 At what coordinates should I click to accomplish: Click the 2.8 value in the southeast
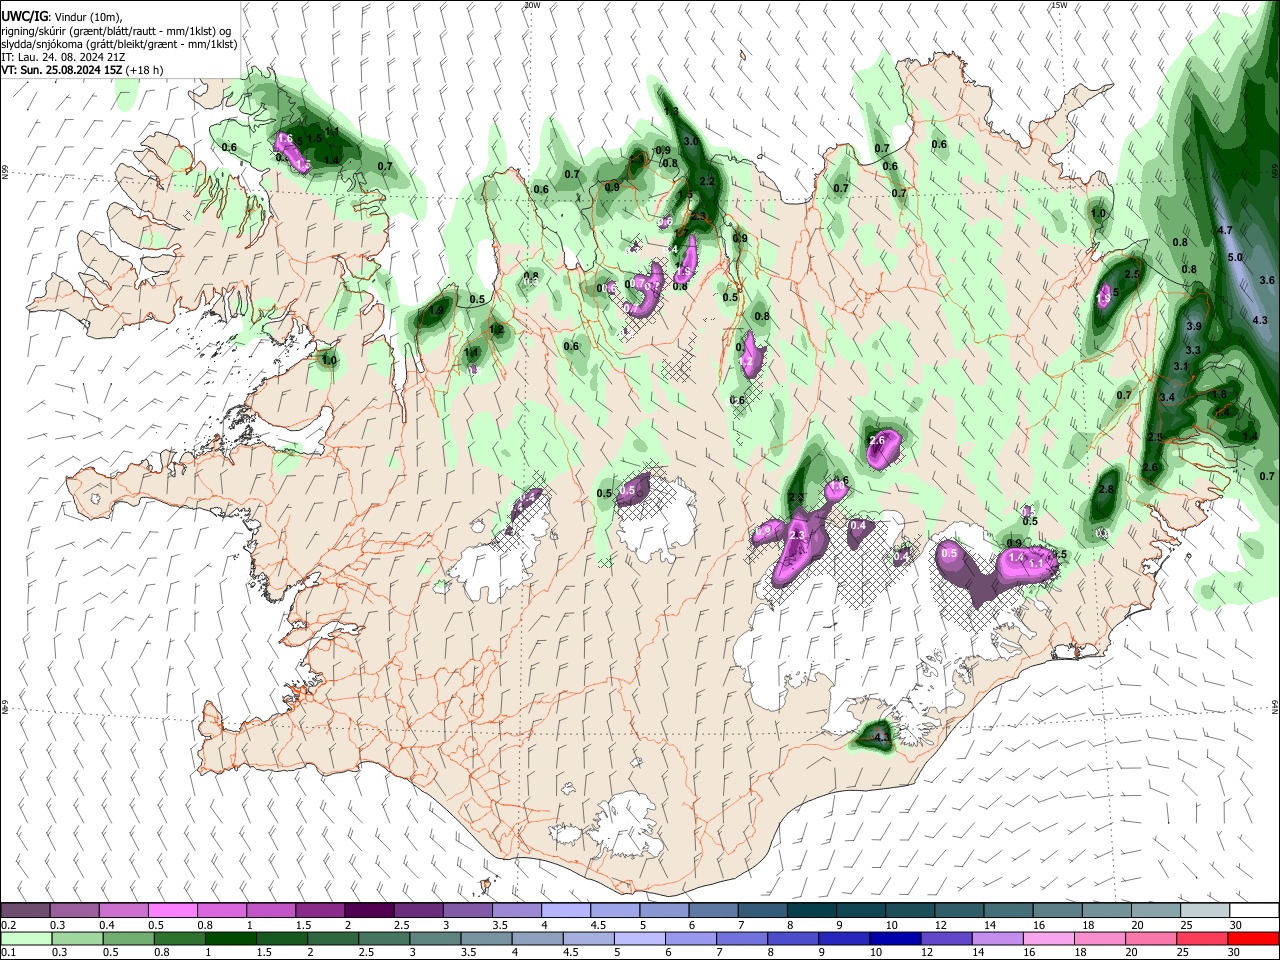pos(1105,489)
